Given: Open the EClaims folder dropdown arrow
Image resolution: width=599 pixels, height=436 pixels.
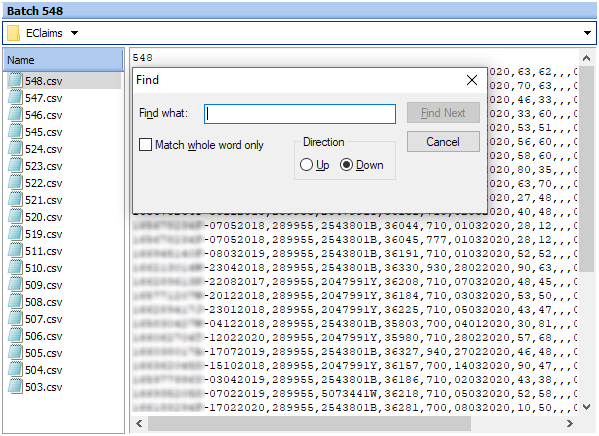Looking at the screenshot, I should click(x=74, y=33).
